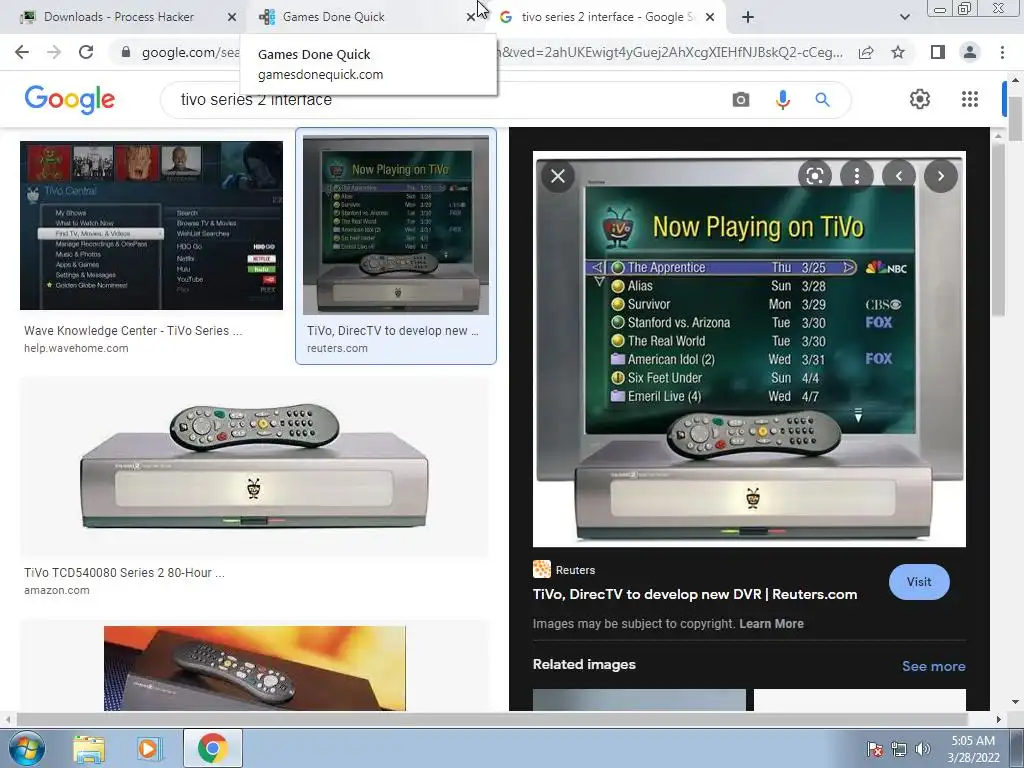Screen dimensions: 1024x768
Task: Go back to the previous page
Action: pos(22,52)
